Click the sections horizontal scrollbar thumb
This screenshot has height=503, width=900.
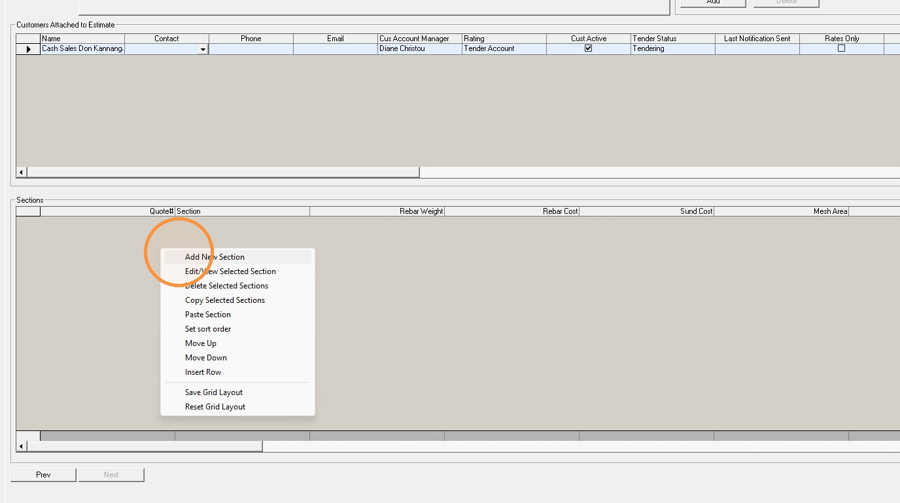pyautogui.click(x=145, y=446)
